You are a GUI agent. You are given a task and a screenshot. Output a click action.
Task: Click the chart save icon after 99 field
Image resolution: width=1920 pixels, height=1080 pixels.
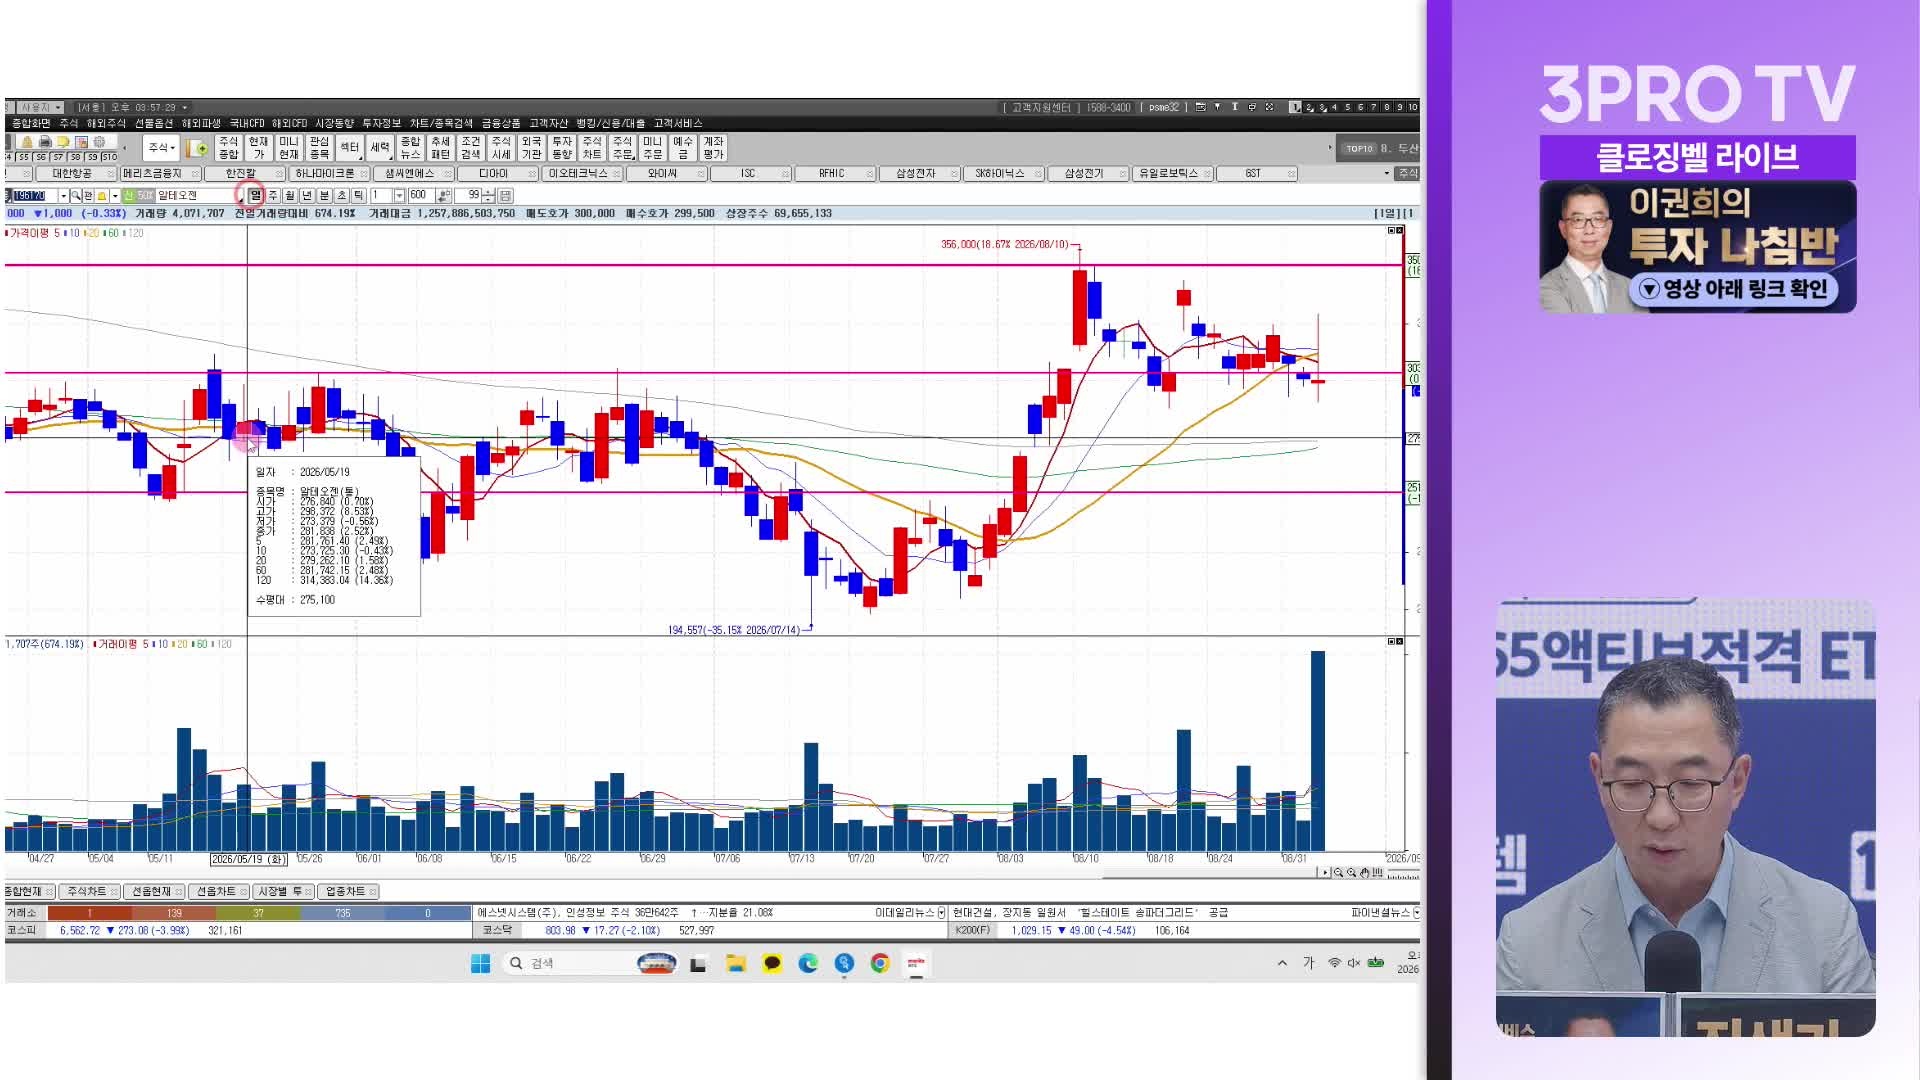click(505, 195)
